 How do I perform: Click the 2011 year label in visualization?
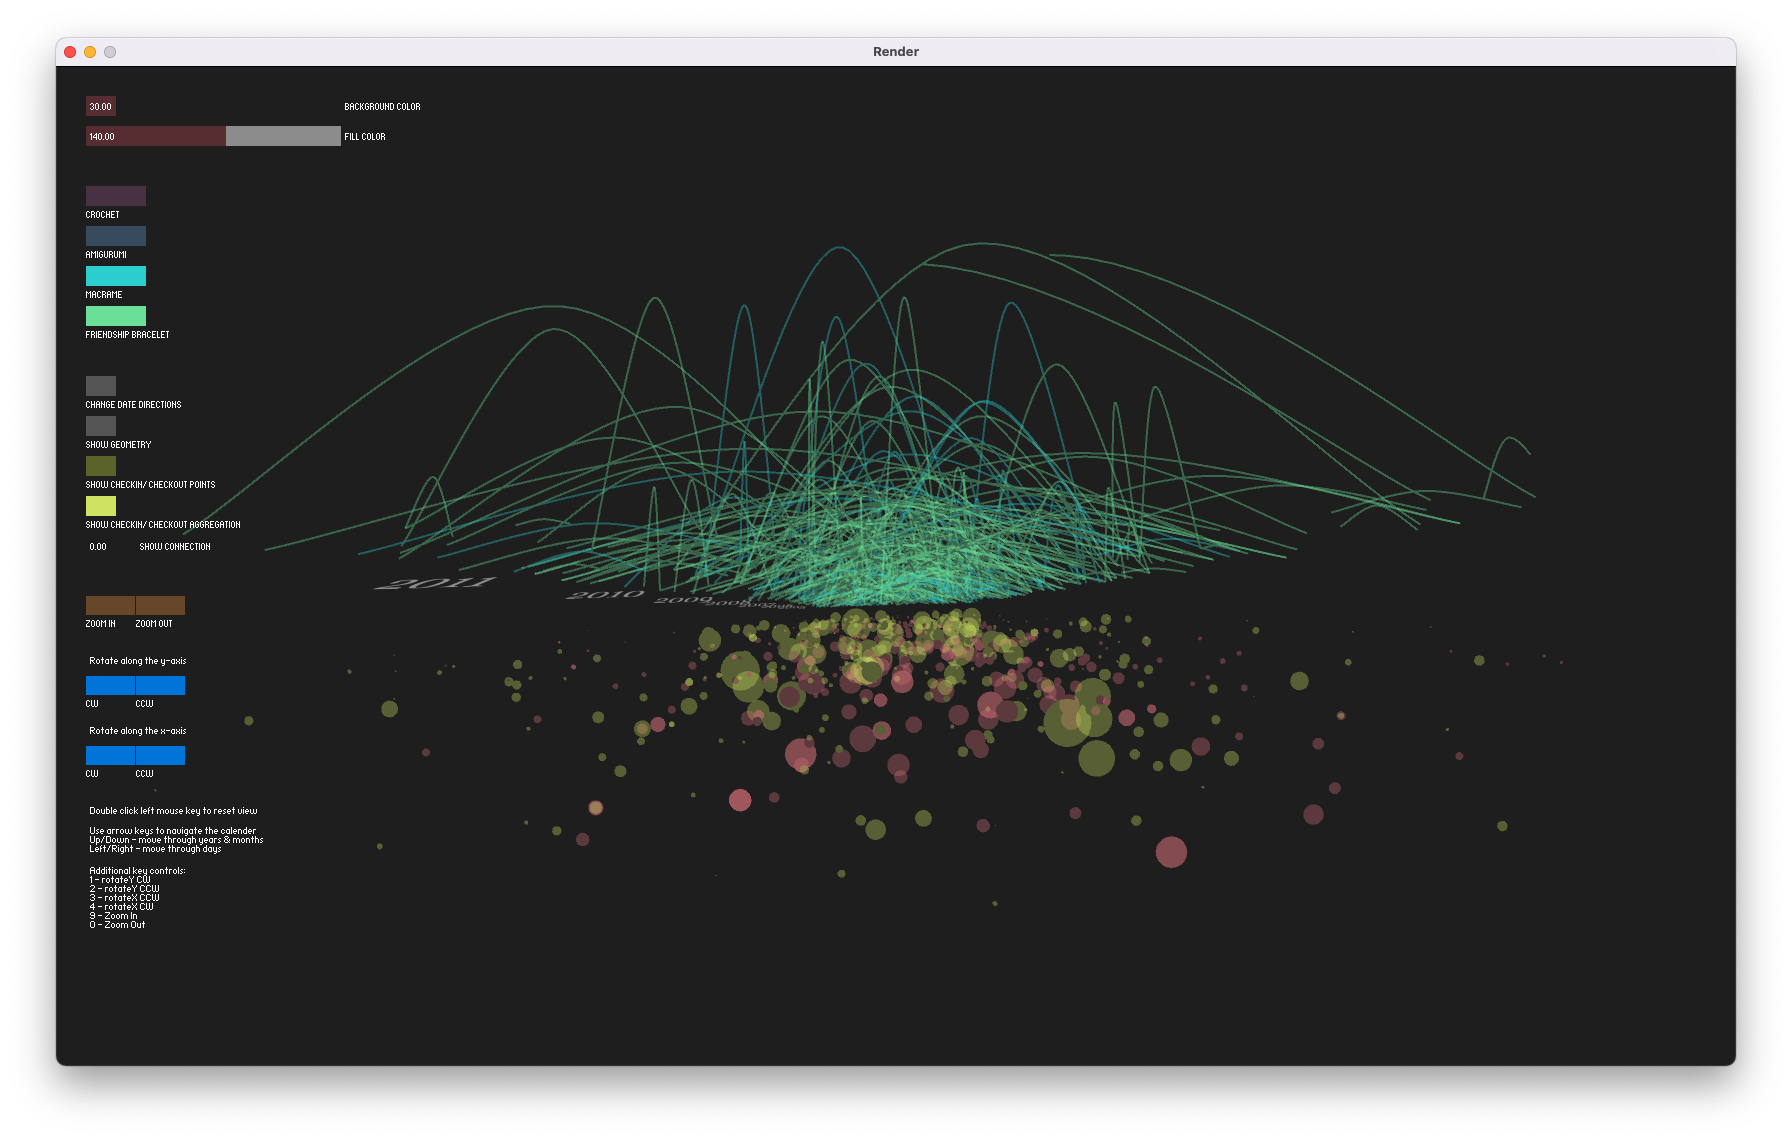pyautogui.click(x=435, y=583)
